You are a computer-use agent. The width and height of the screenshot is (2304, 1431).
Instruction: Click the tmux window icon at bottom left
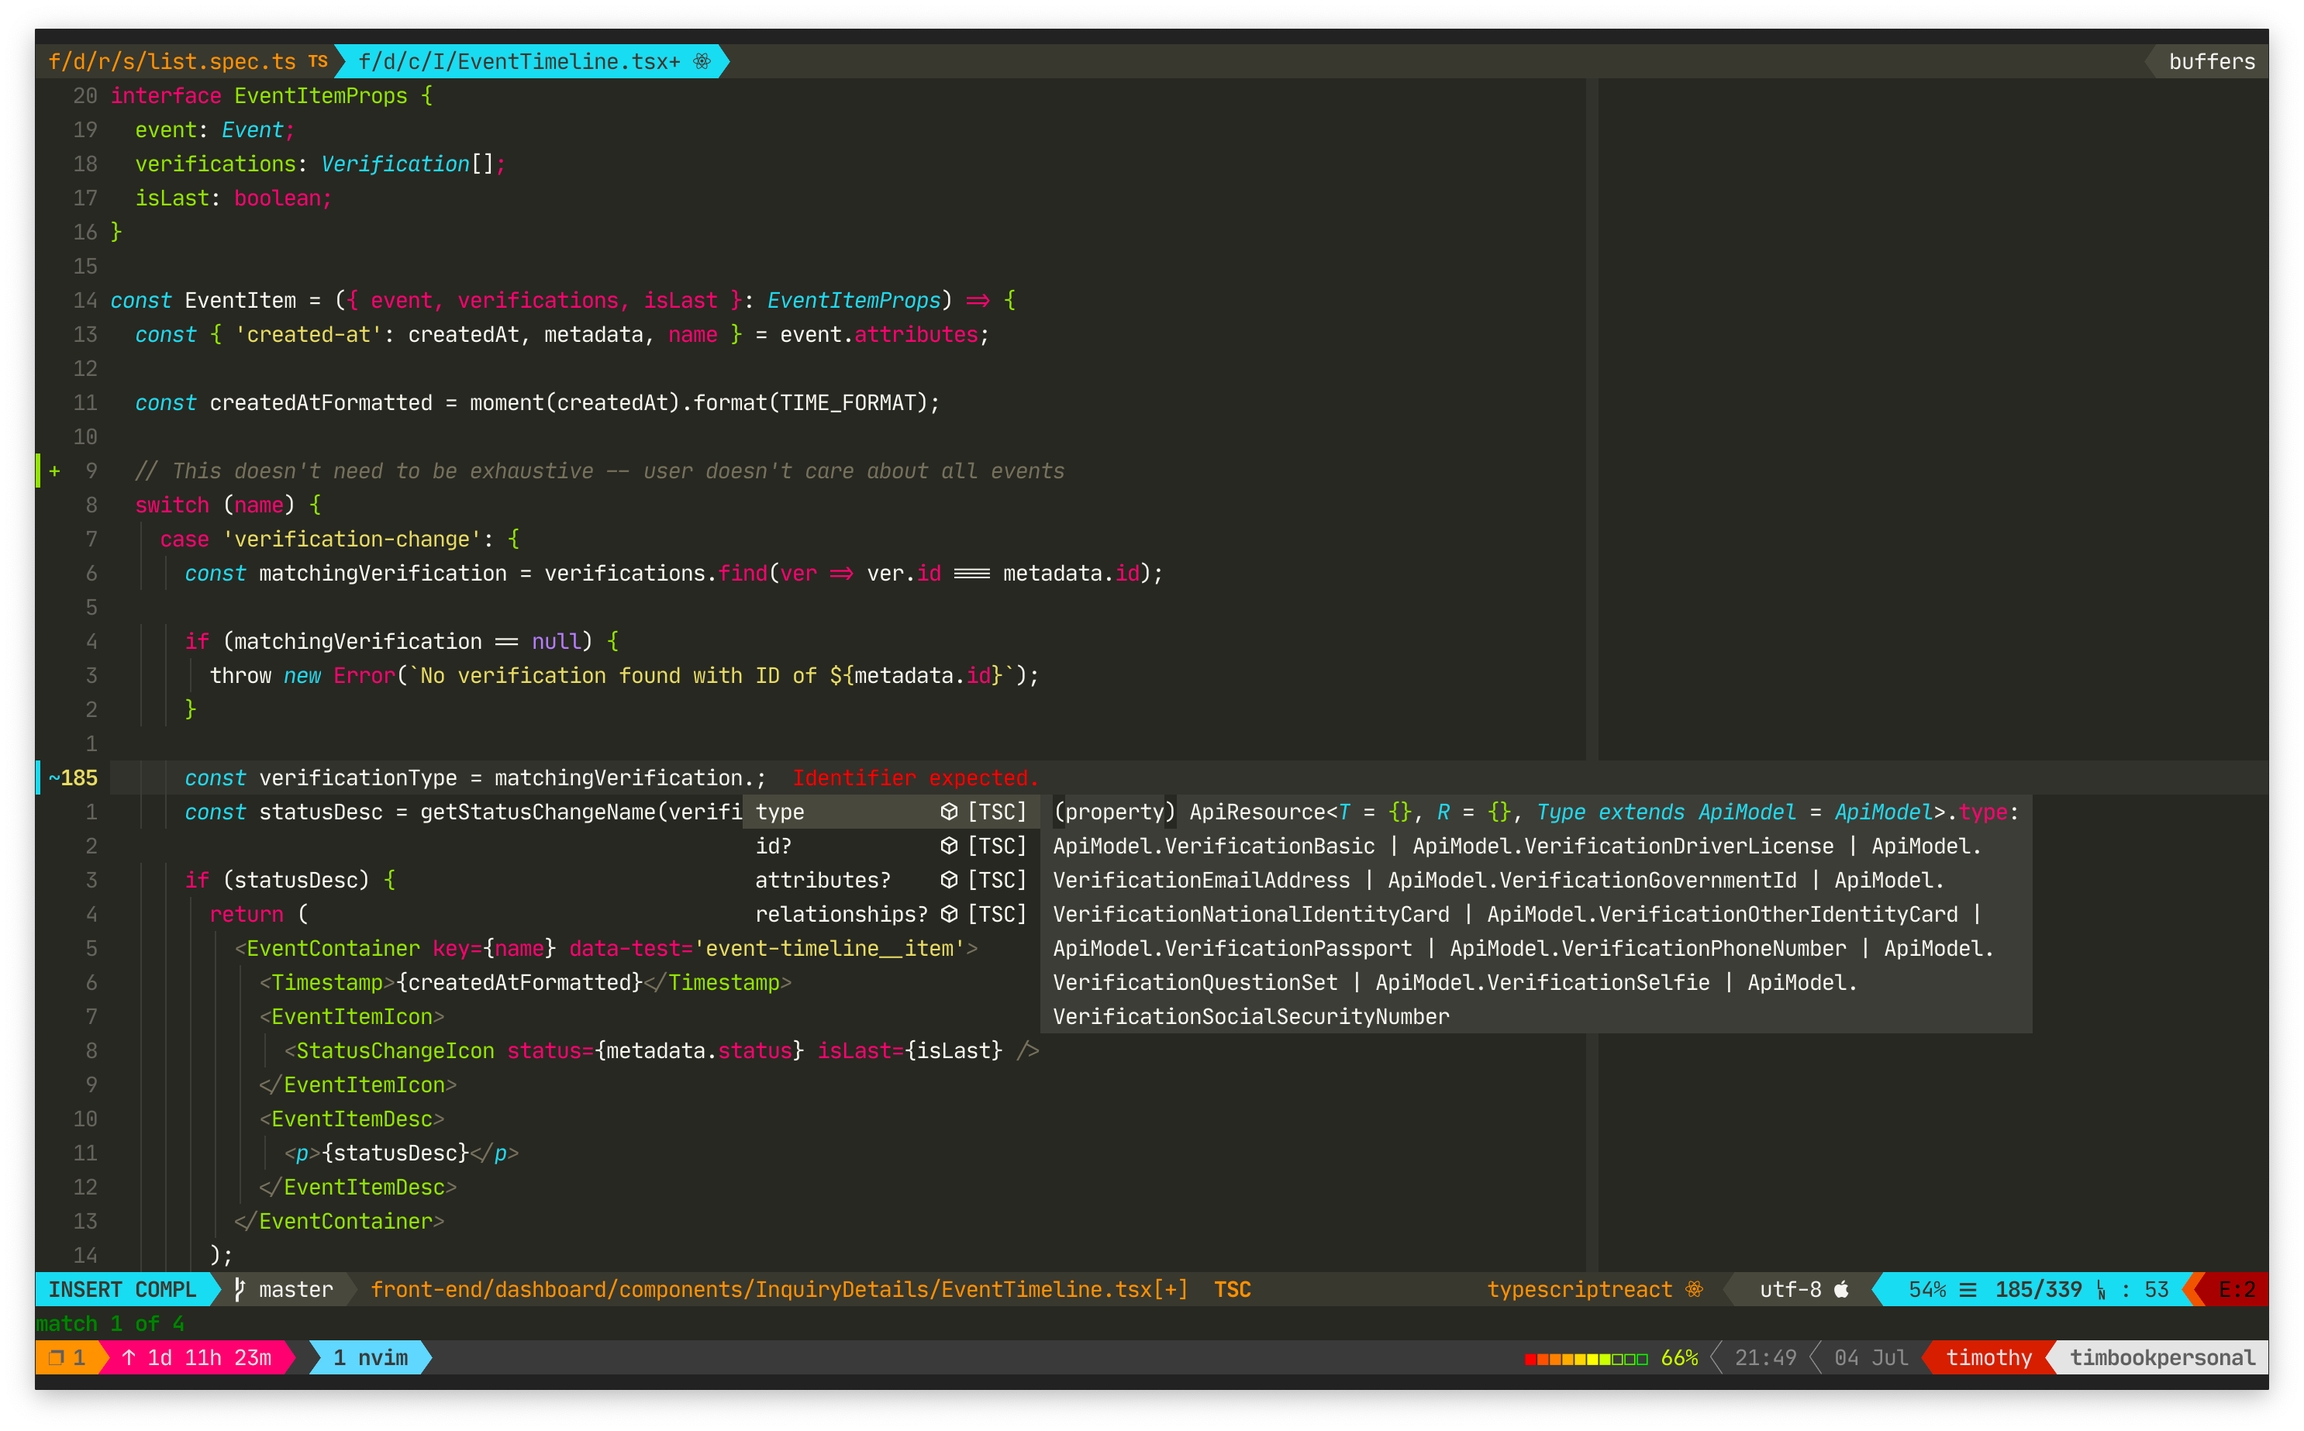[x=57, y=1358]
